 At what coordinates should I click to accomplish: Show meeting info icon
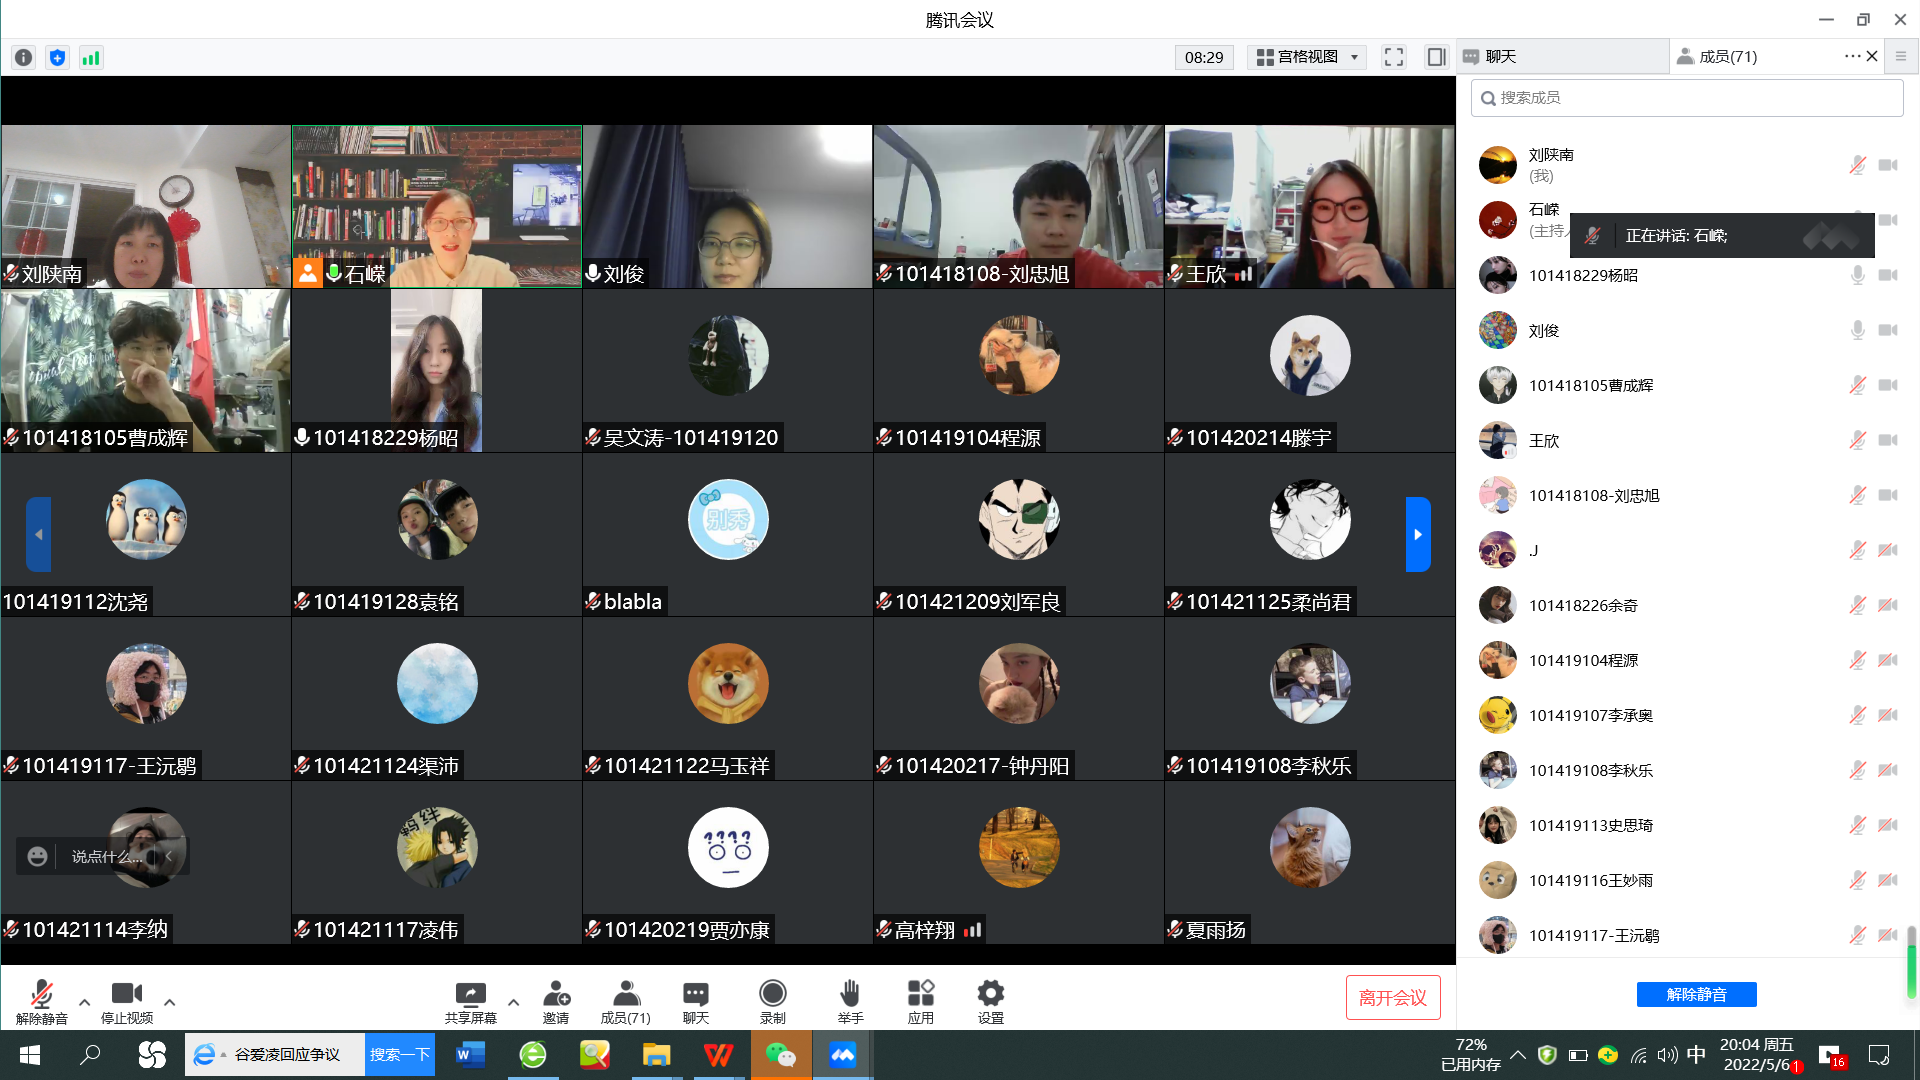click(24, 58)
